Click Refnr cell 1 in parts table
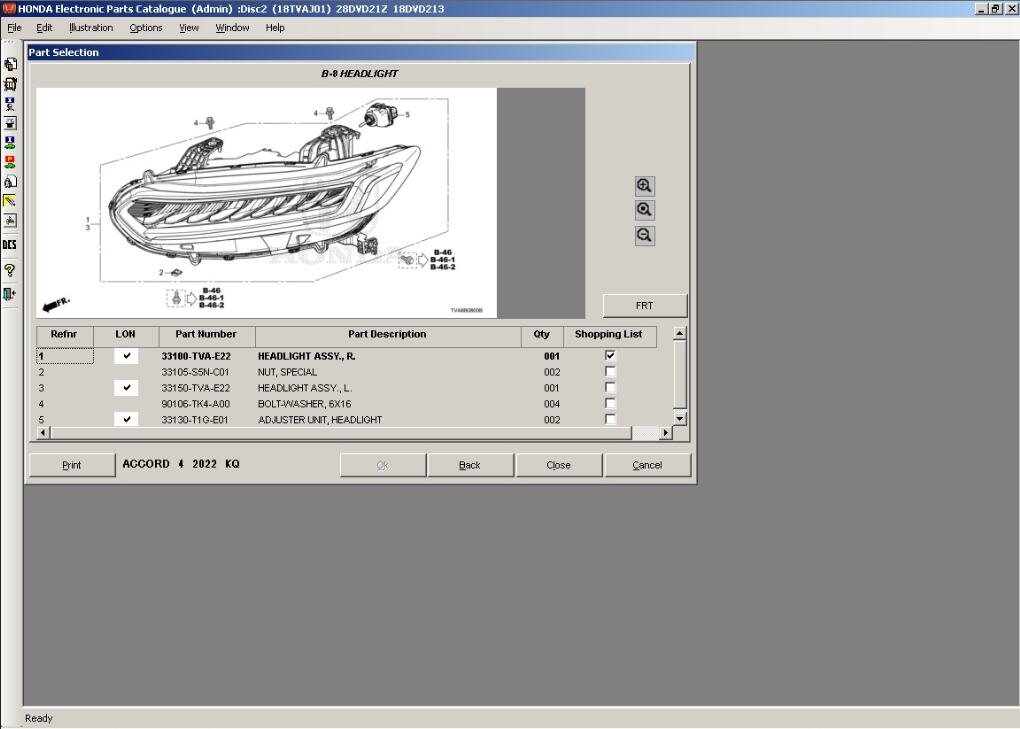The height and width of the screenshot is (729, 1020). [64, 356]
